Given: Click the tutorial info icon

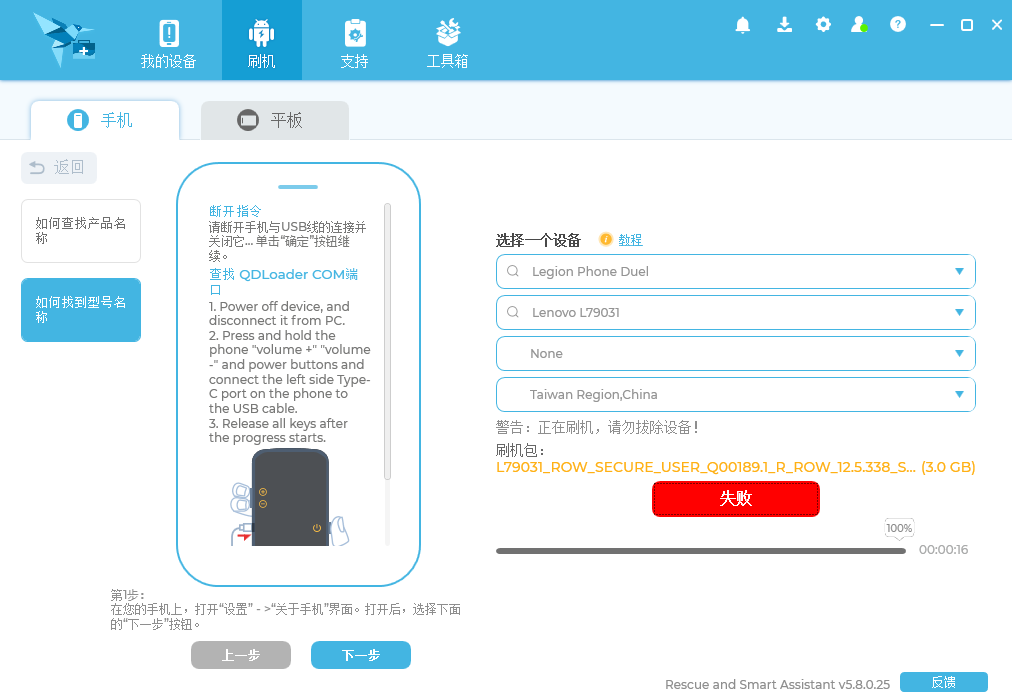Looking at the screenshot, I should (605, 239).
